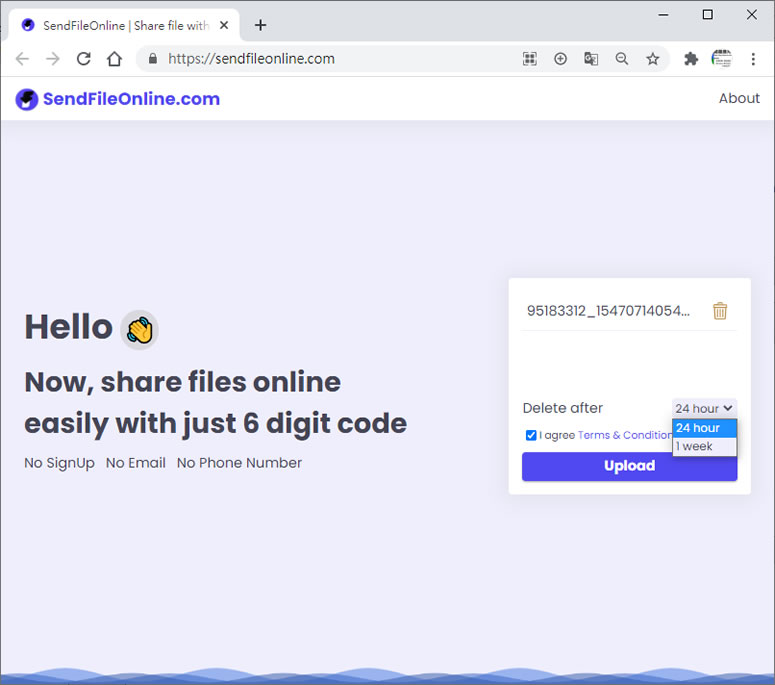Viewport: 775px width, 685px height.
Task: Uncheck the I agree checkbox
Action: [531, 435]
